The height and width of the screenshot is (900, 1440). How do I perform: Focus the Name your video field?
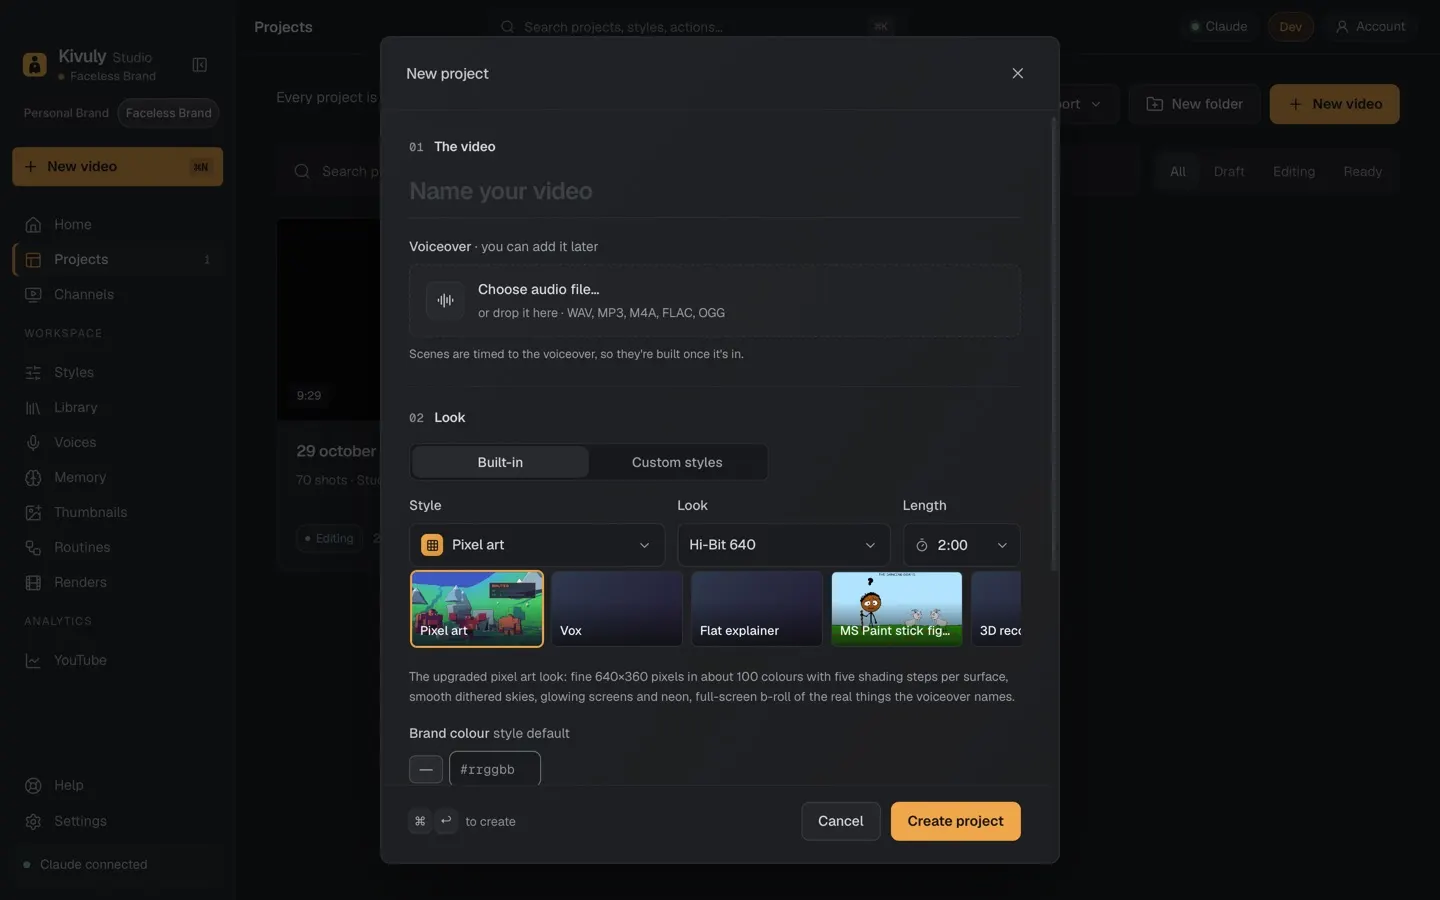[x=715, y=191]
